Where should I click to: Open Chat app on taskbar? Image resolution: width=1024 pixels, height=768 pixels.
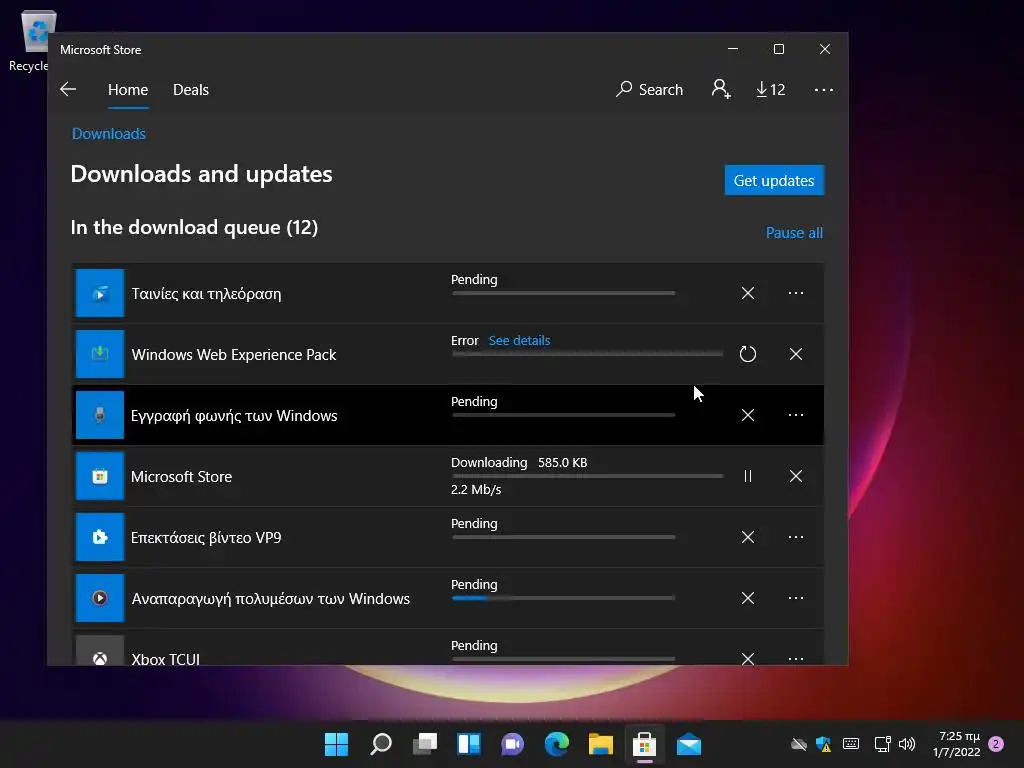pos(513,744)
